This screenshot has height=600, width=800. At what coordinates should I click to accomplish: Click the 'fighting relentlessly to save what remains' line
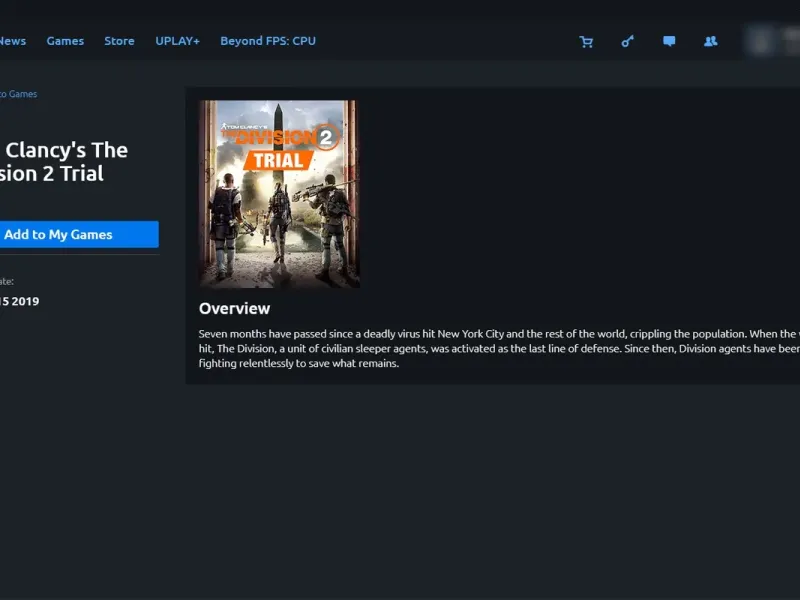[299, 363]
